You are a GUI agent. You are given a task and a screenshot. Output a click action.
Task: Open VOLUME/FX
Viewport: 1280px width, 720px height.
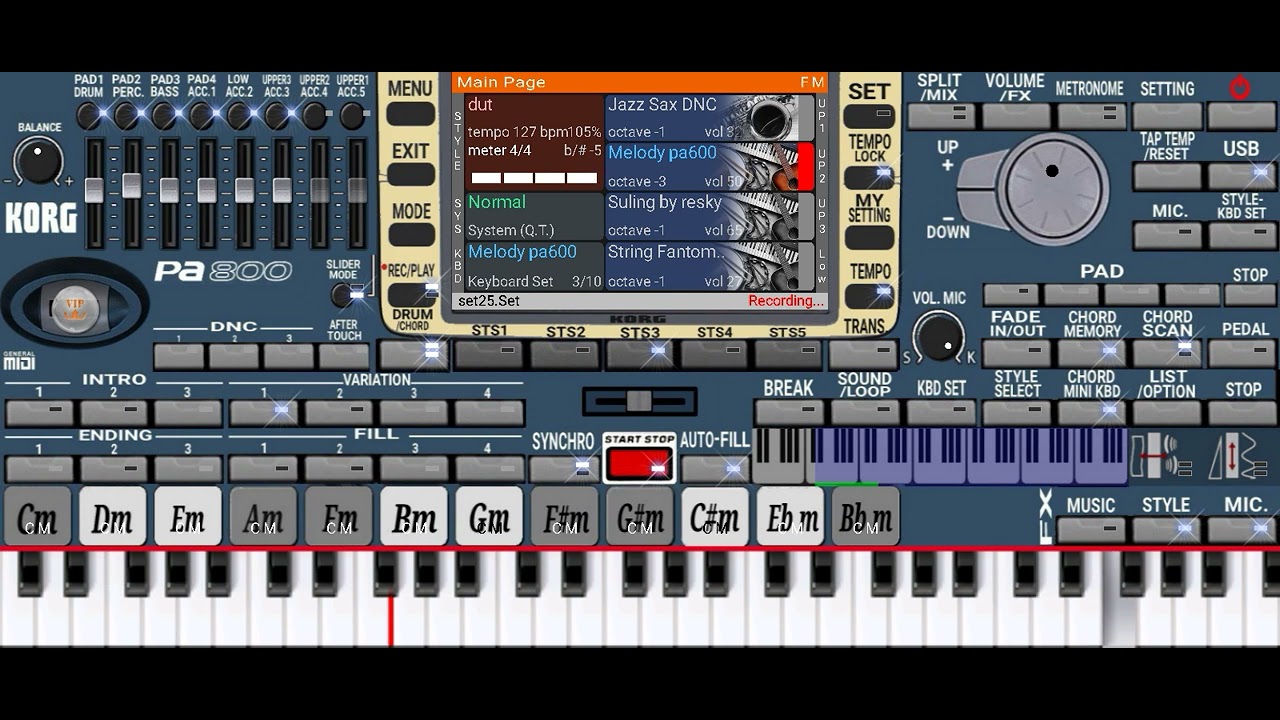1016,117
